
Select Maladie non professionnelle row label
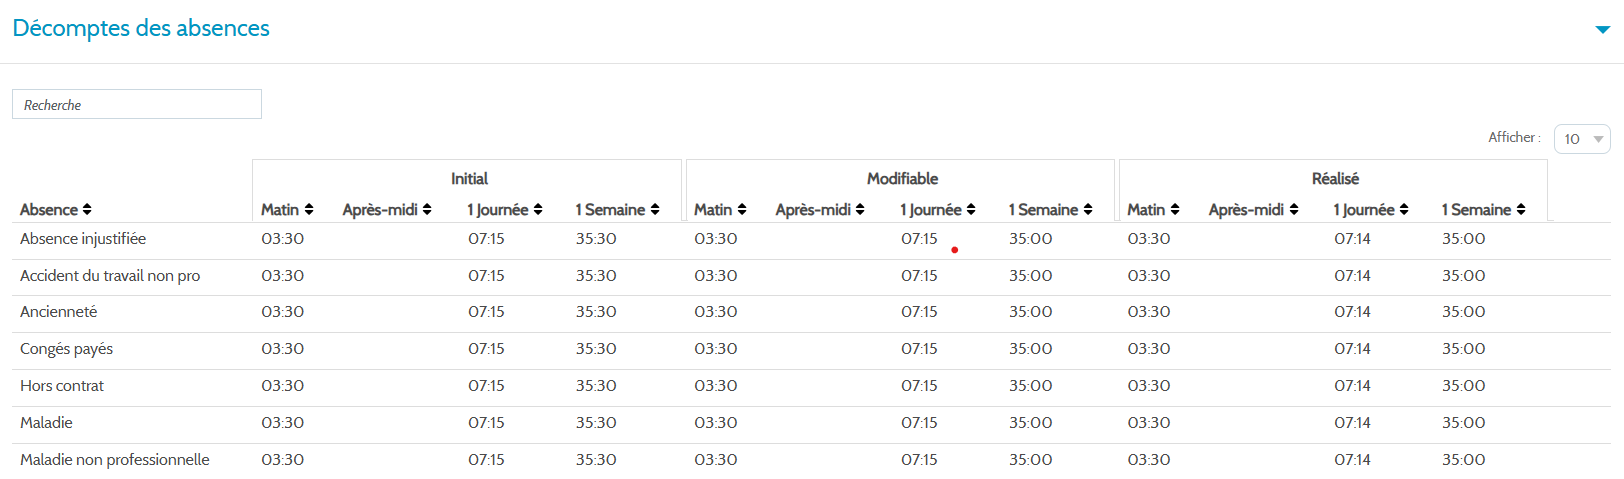[x=115, y=460]
